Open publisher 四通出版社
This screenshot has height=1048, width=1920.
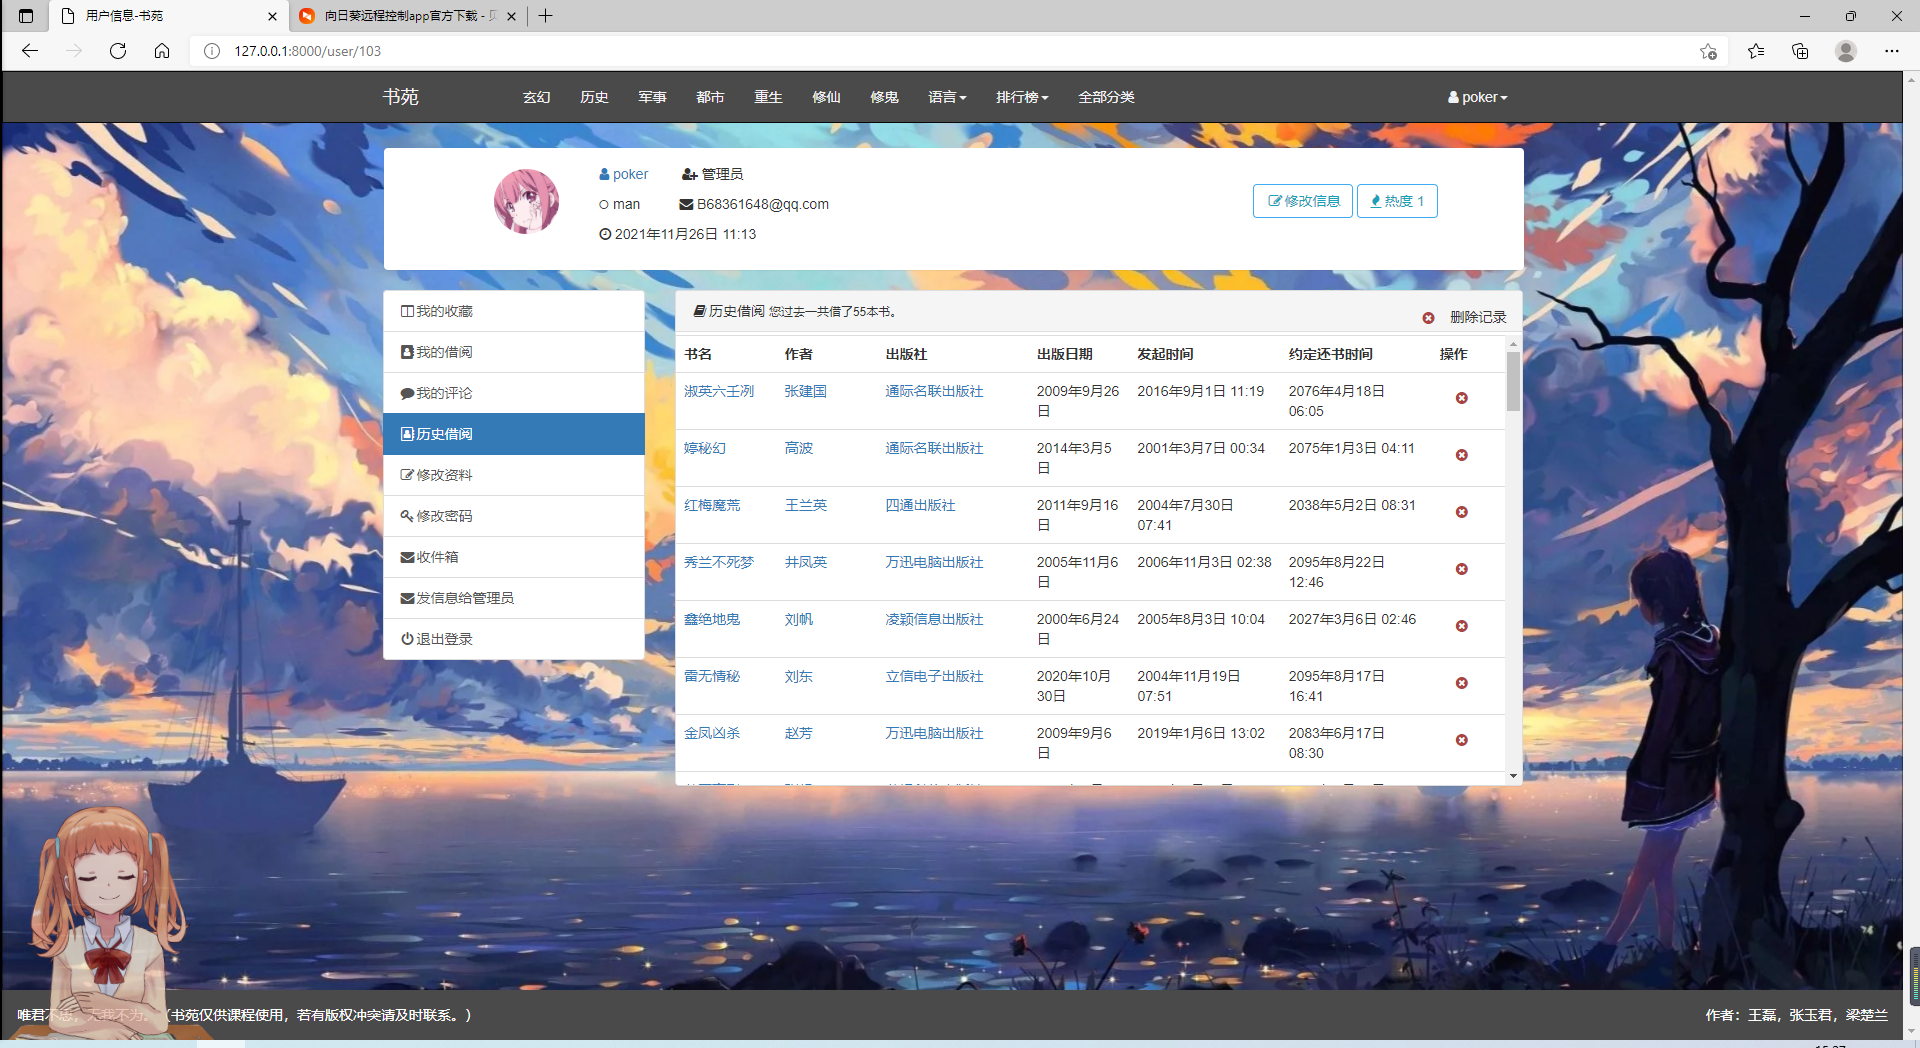pyautogui.click(x=920, y=505)
